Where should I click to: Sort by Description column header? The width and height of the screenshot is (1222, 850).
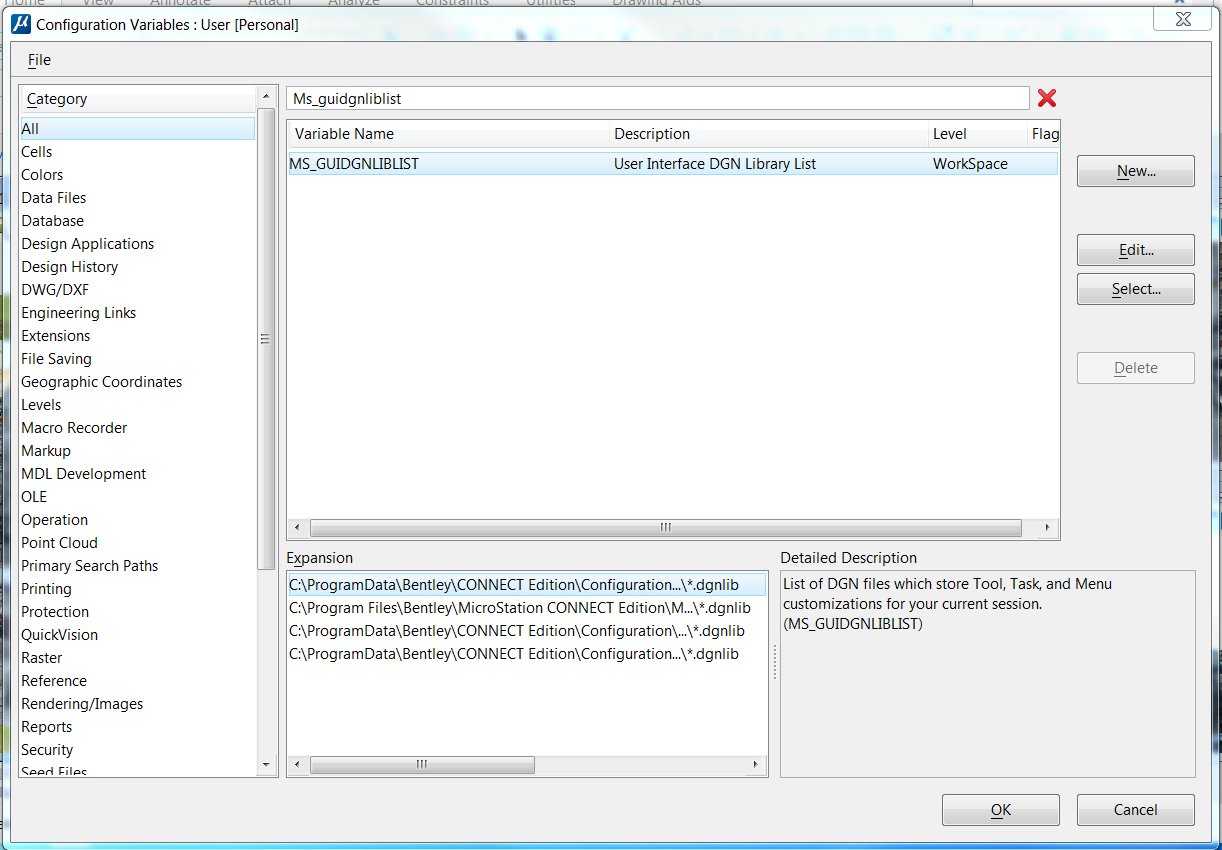(768, 134)
